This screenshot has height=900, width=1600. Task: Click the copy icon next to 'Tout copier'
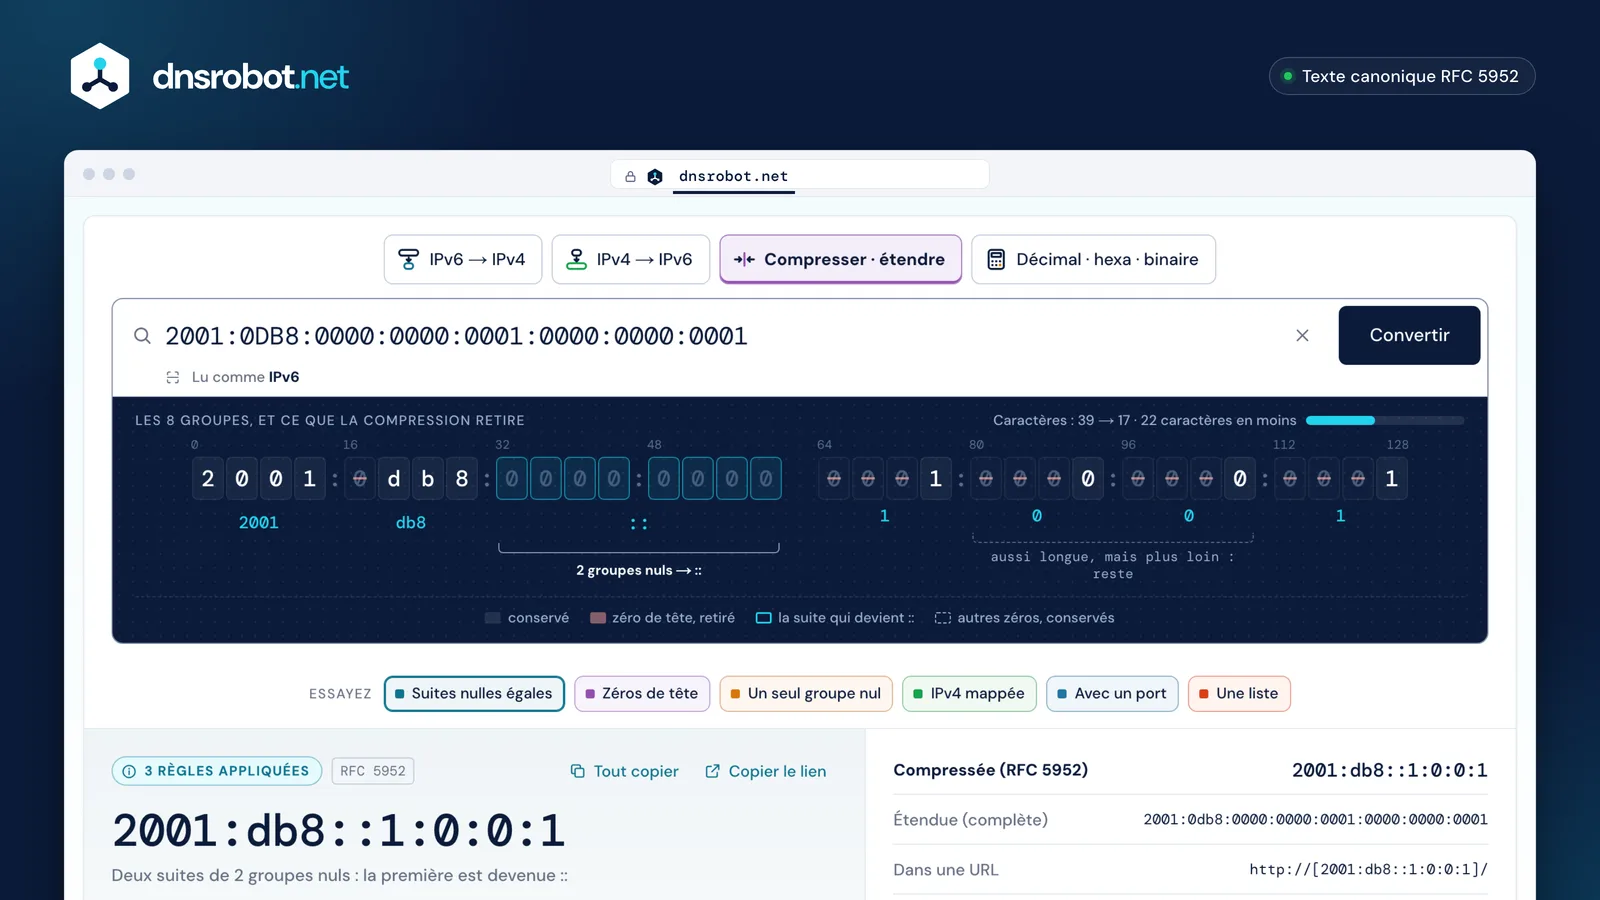point(577,771)
